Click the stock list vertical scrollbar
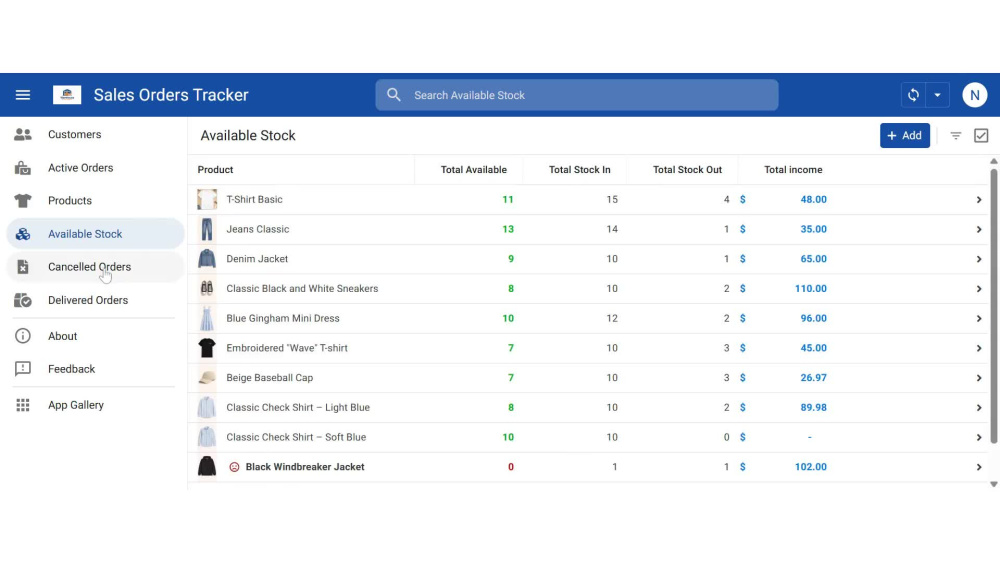Screen dimensions: 1000x563 click(994, 306)
